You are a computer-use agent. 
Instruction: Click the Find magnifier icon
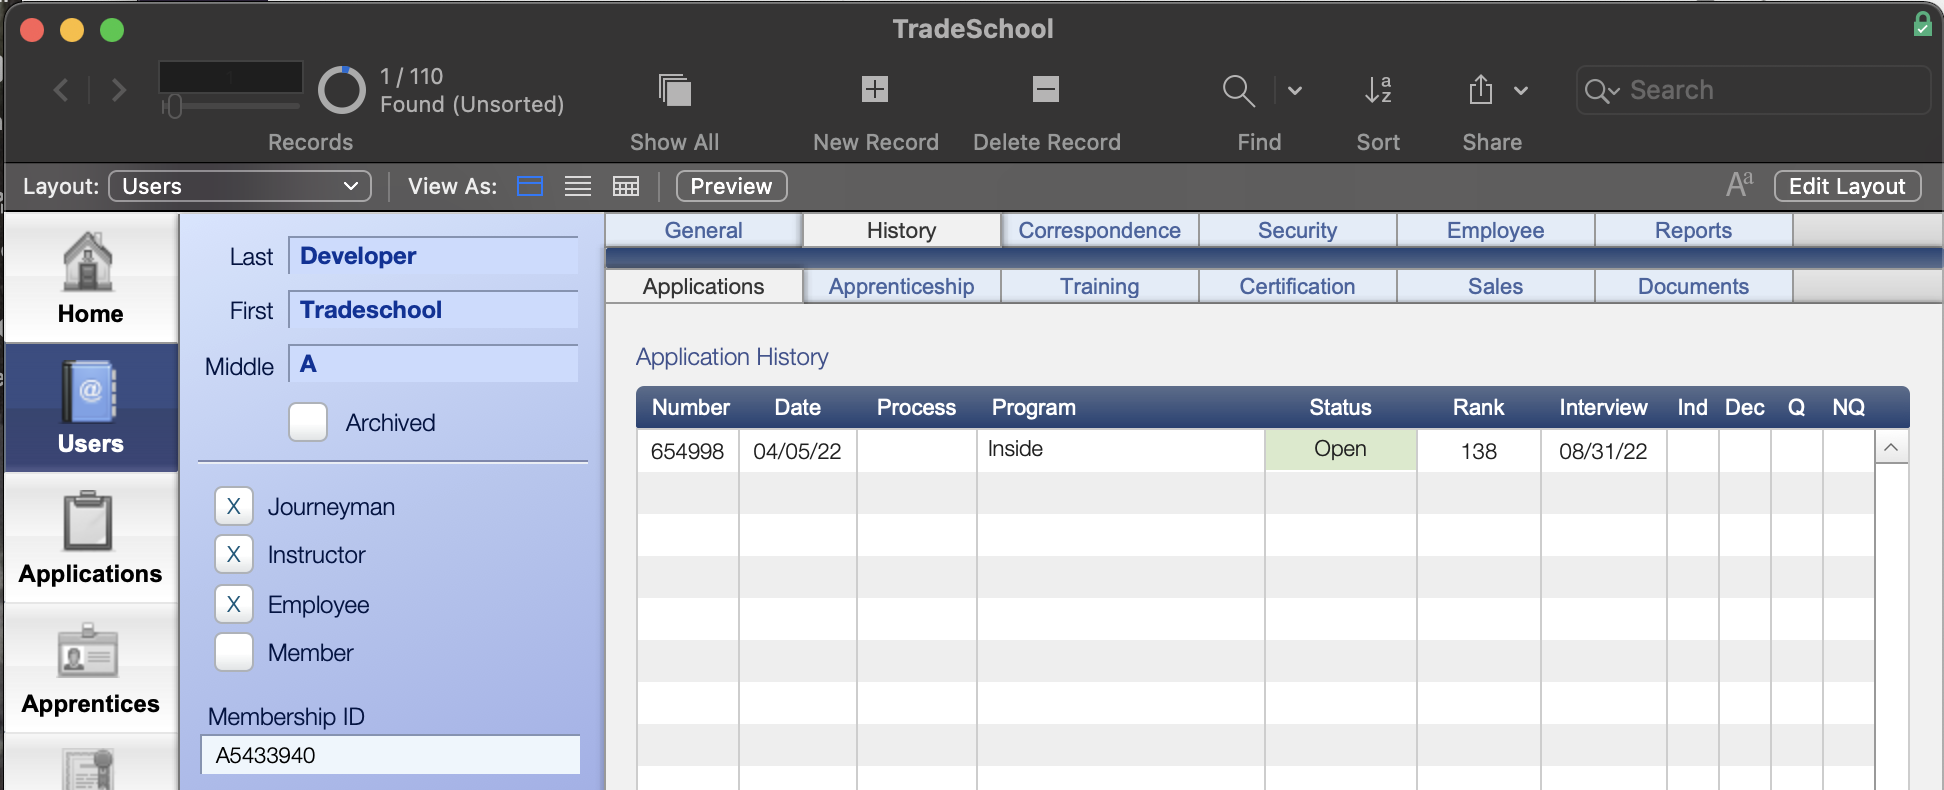1238,90
